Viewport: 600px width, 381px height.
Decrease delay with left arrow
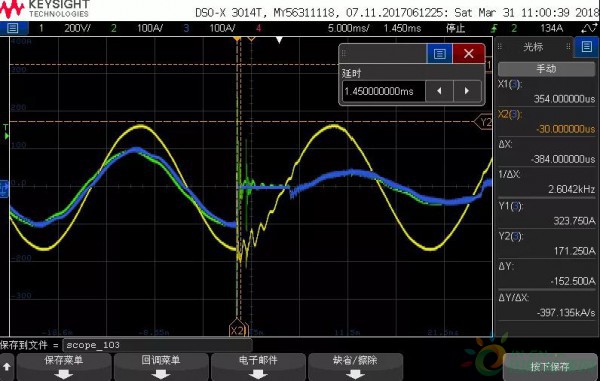439,91
